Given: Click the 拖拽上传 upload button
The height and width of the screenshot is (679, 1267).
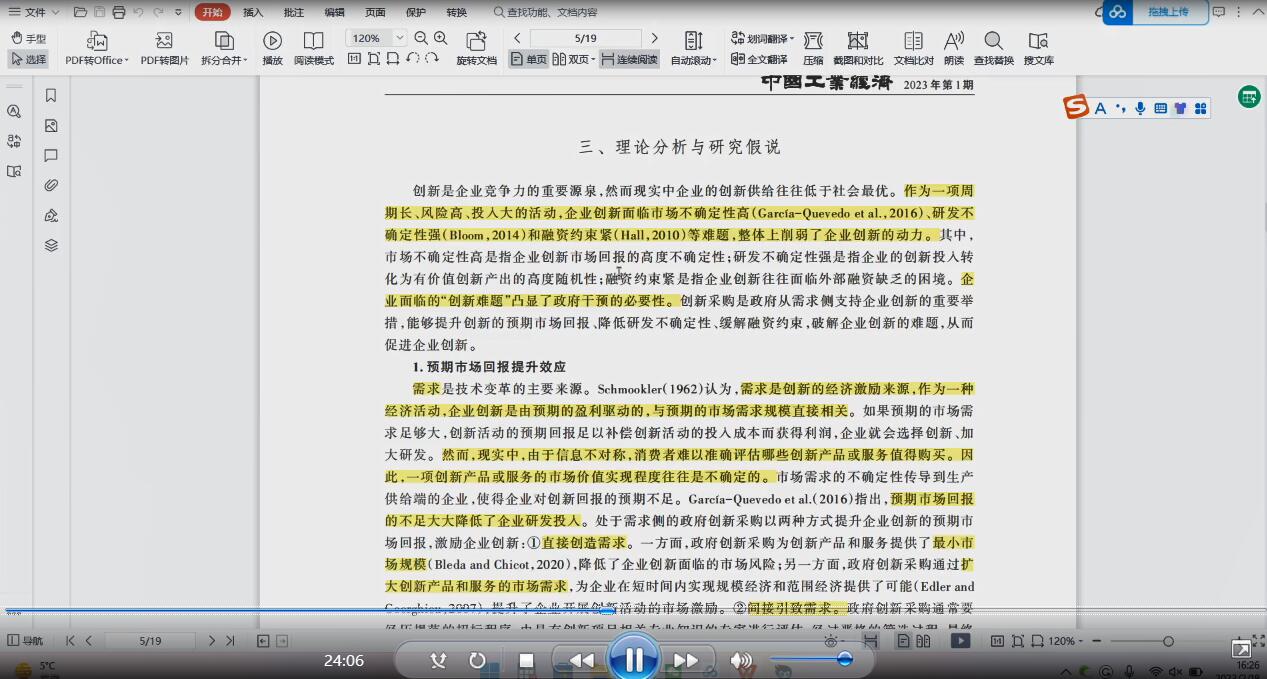Looking at the screenshot, I should click(1155, 12).
